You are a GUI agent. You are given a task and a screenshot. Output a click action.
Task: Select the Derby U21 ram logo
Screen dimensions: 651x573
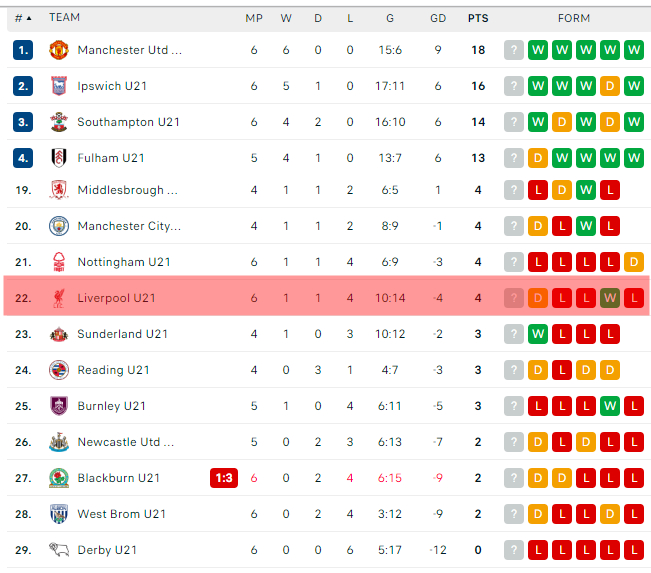point(59,550)
